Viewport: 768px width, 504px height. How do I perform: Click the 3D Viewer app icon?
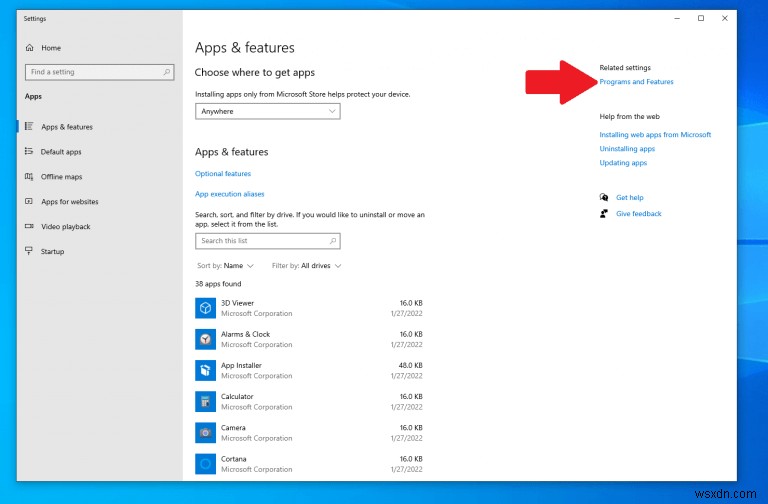(x=205, y=308)
